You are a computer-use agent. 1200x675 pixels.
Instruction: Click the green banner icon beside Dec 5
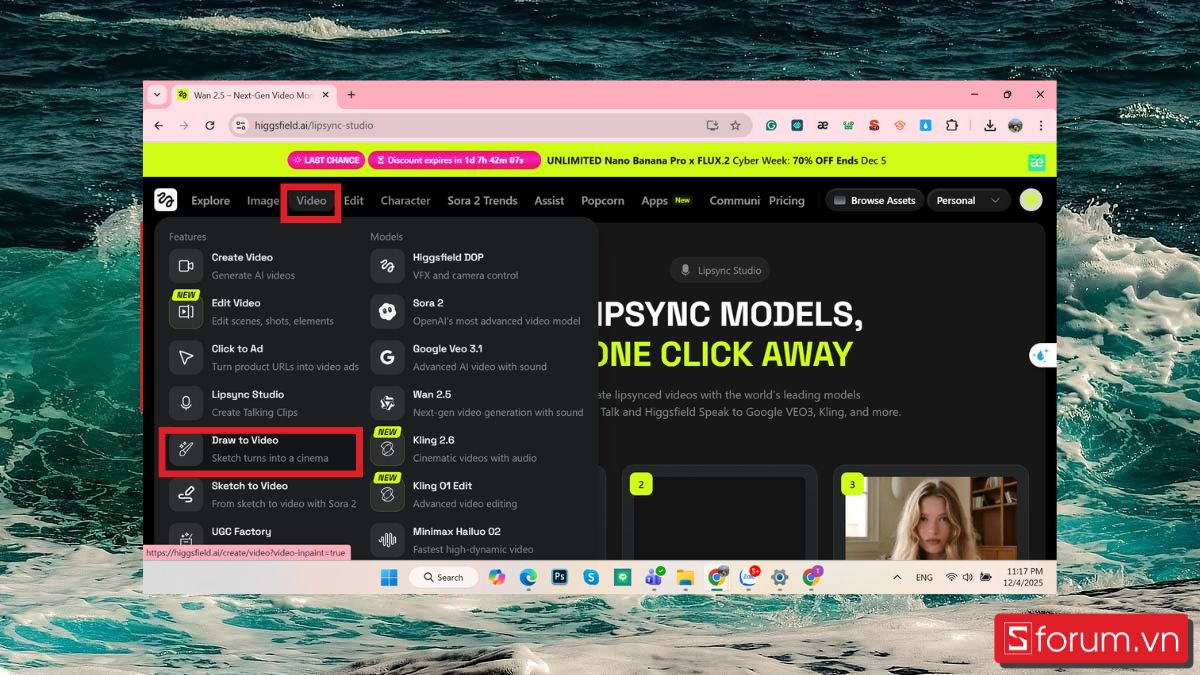[x=1037, y=161]
